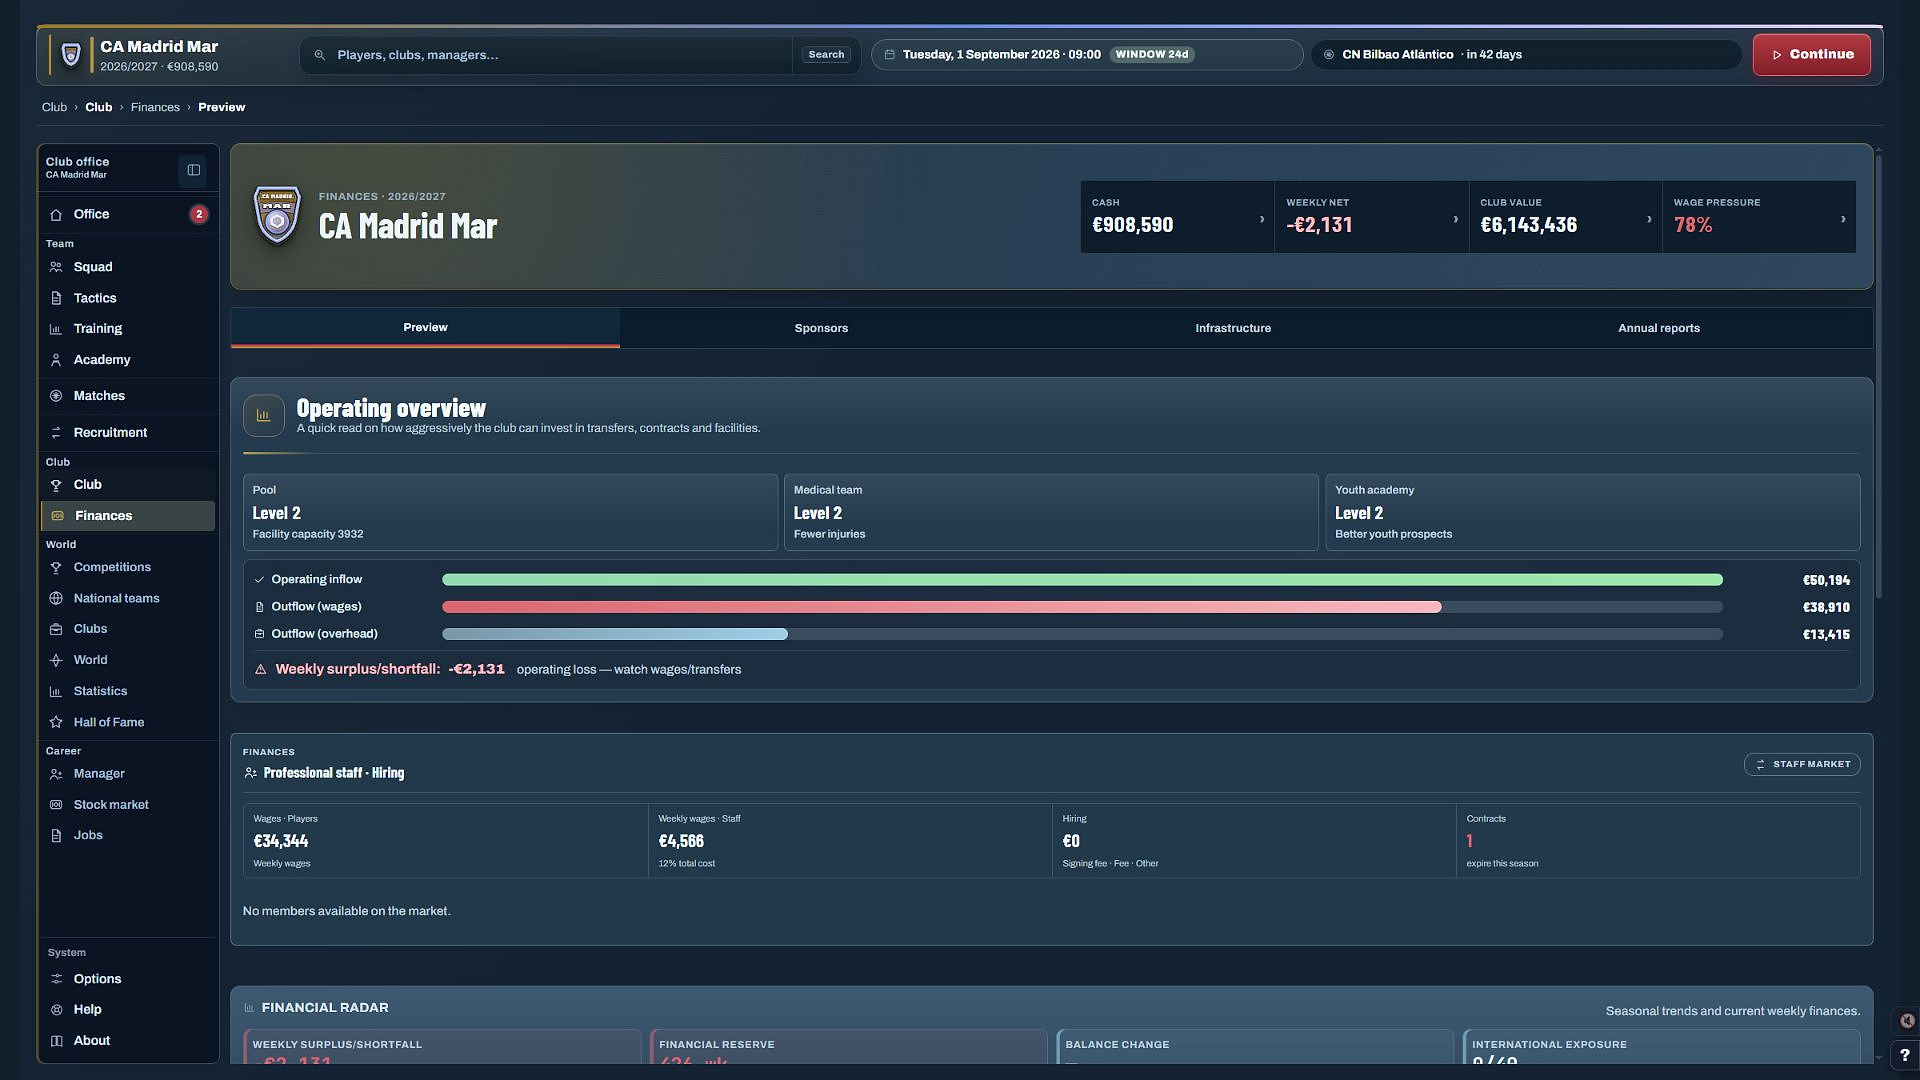
Task: Click the Office notification badge 2
Action: 199,214
